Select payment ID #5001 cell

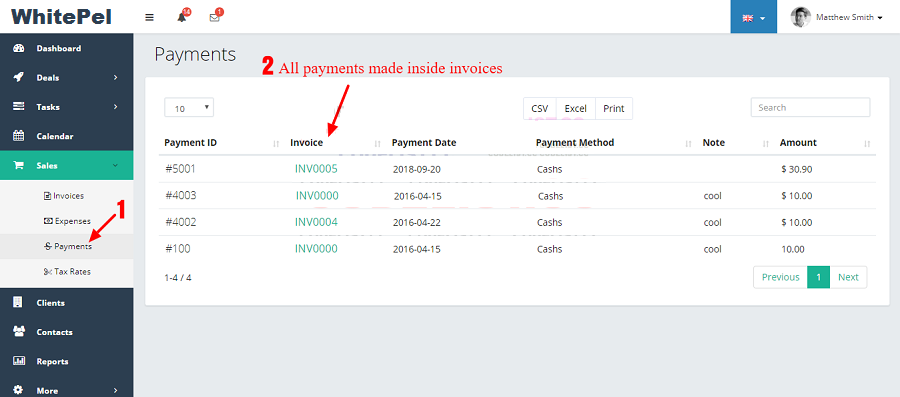(181, 169)
